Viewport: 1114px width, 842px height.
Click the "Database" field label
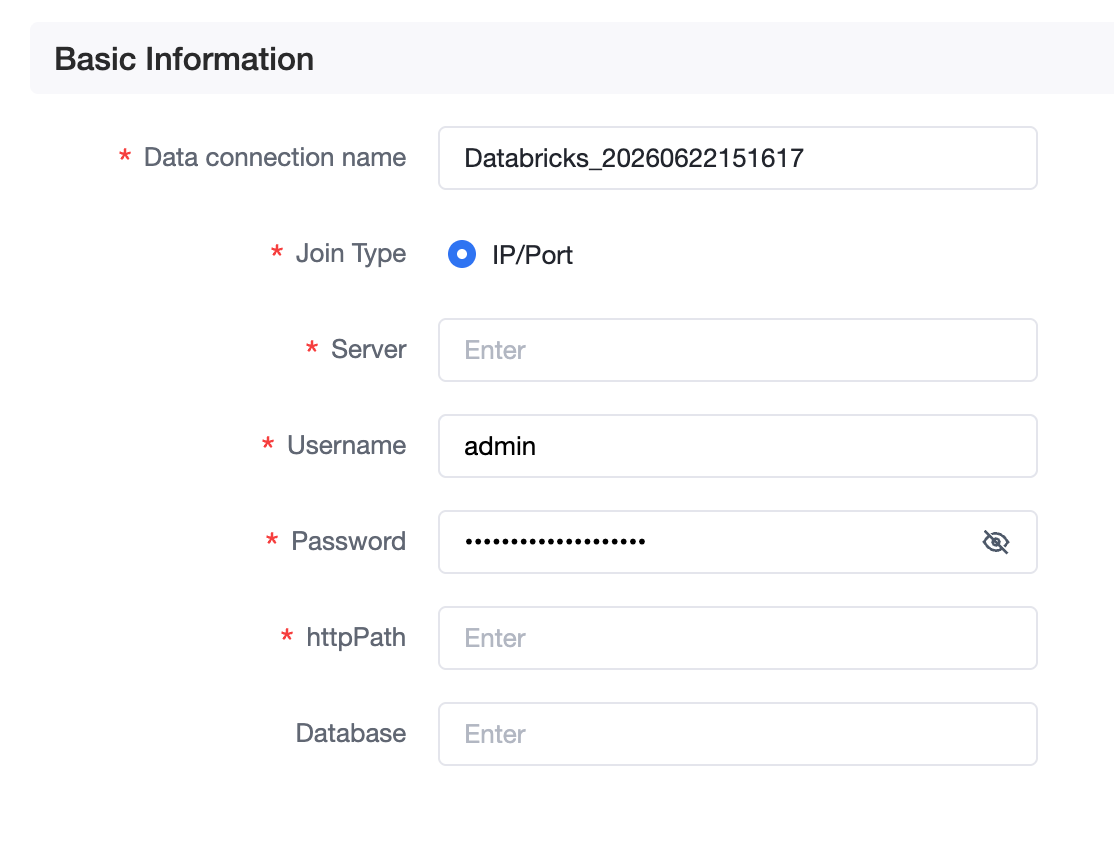(x=351, y=733)
